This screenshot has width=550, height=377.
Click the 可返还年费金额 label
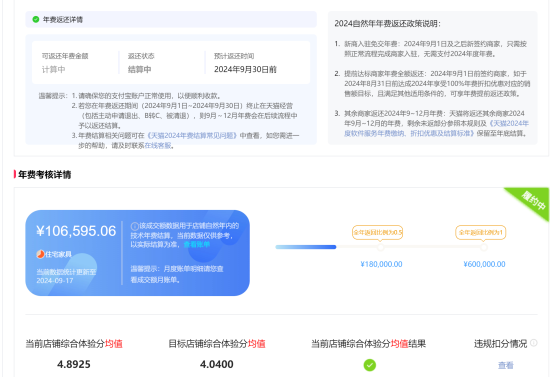pos(65,56)
